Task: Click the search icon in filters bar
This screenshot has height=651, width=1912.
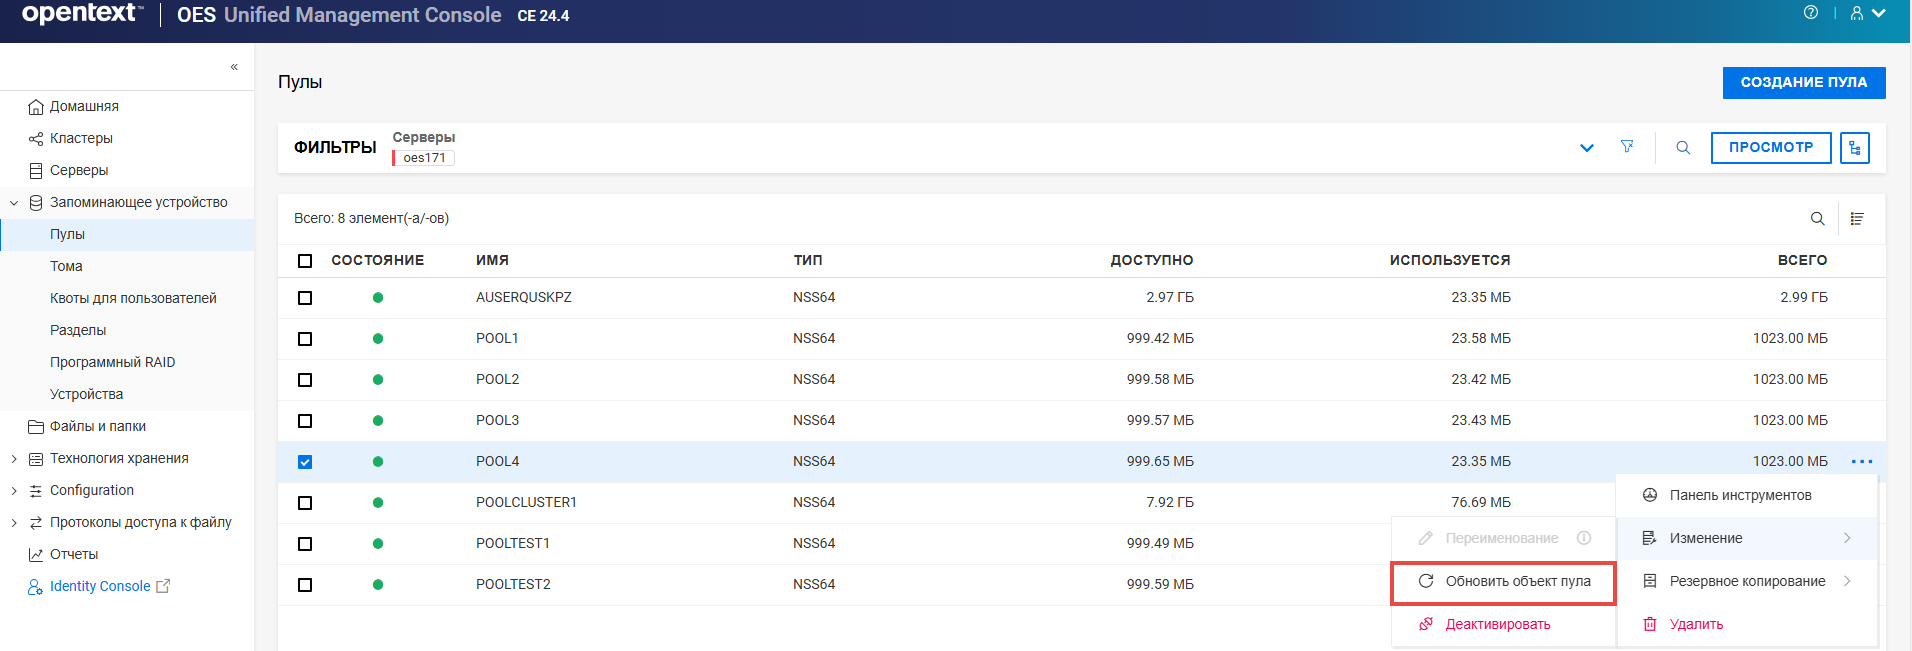Action: (x=1683, y=148)
